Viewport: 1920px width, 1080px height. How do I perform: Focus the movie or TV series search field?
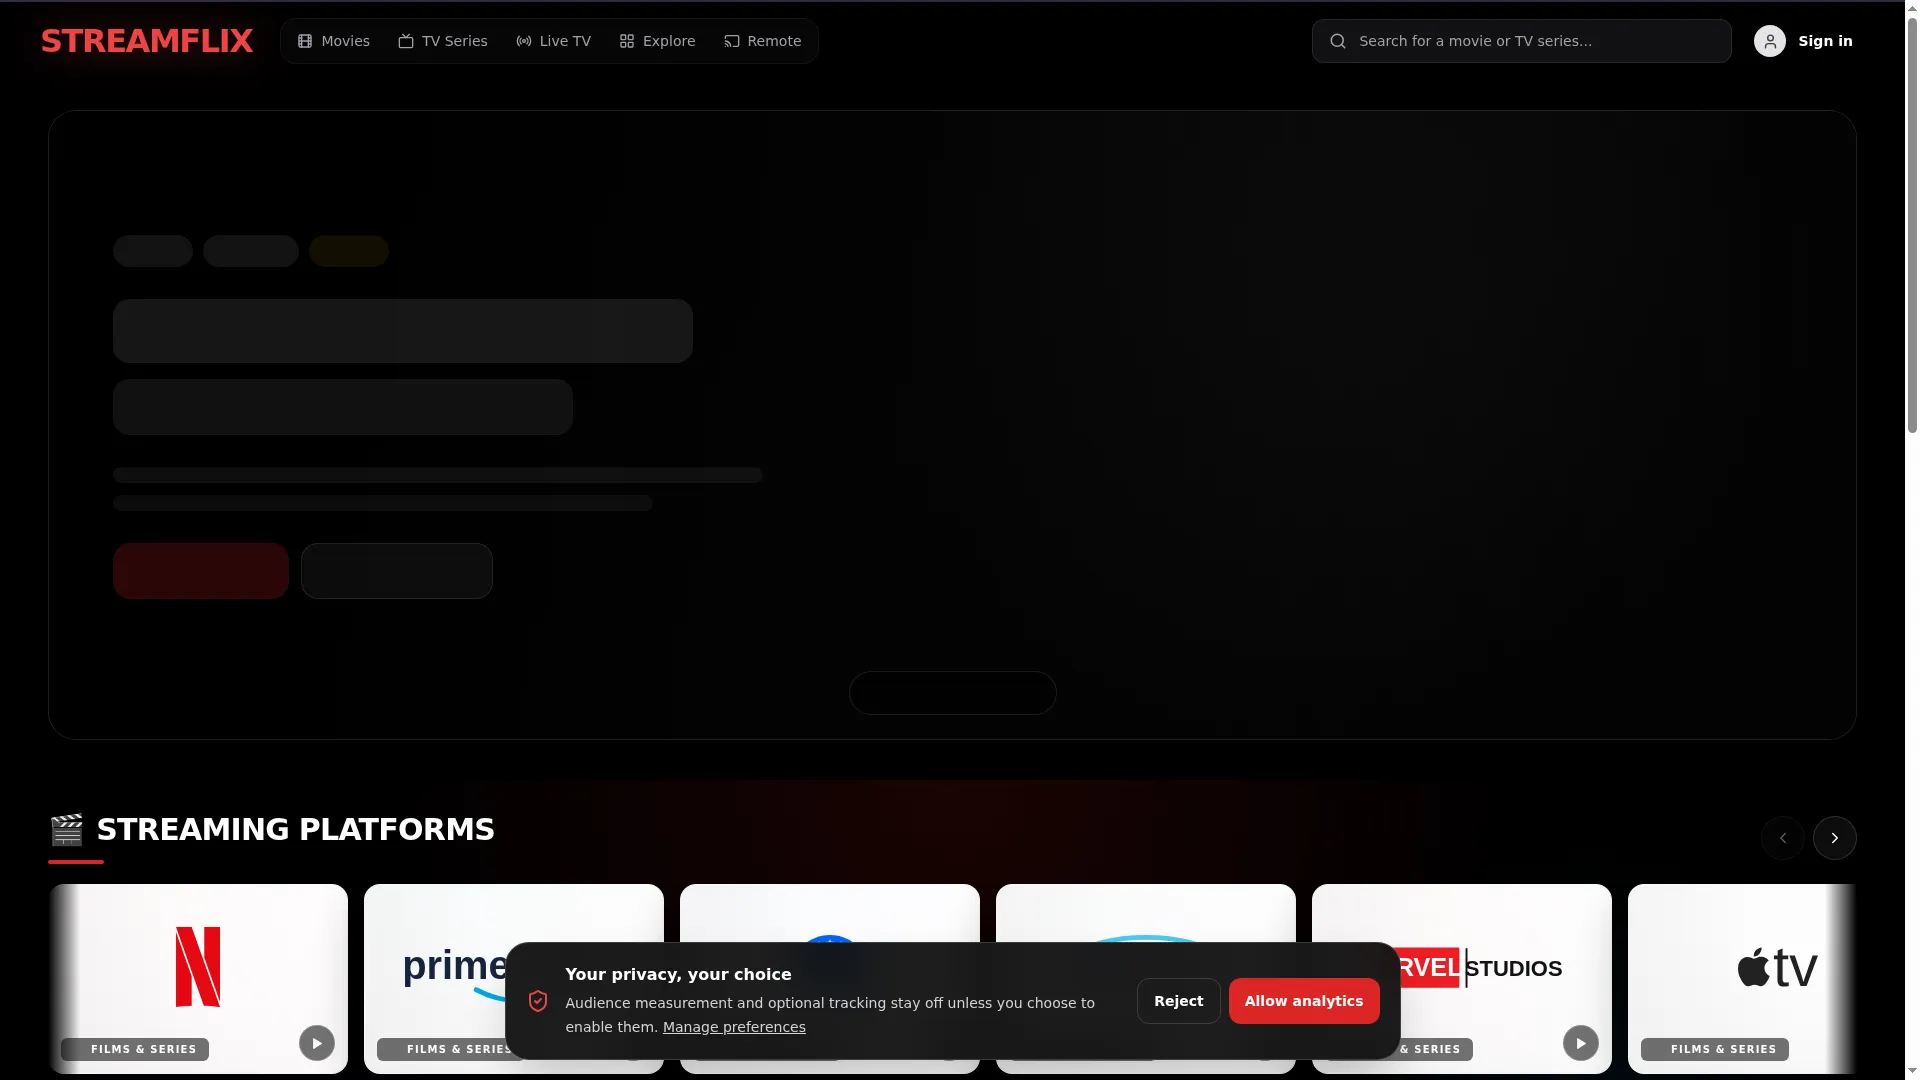pos(1521,41)
